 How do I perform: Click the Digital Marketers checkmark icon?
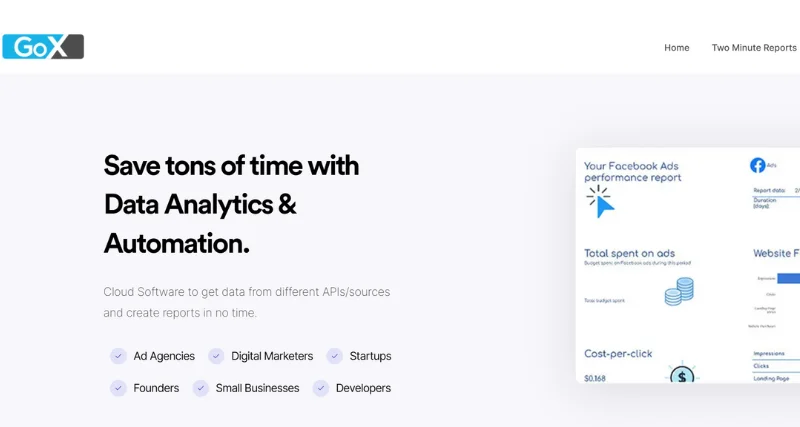(216, 356)
